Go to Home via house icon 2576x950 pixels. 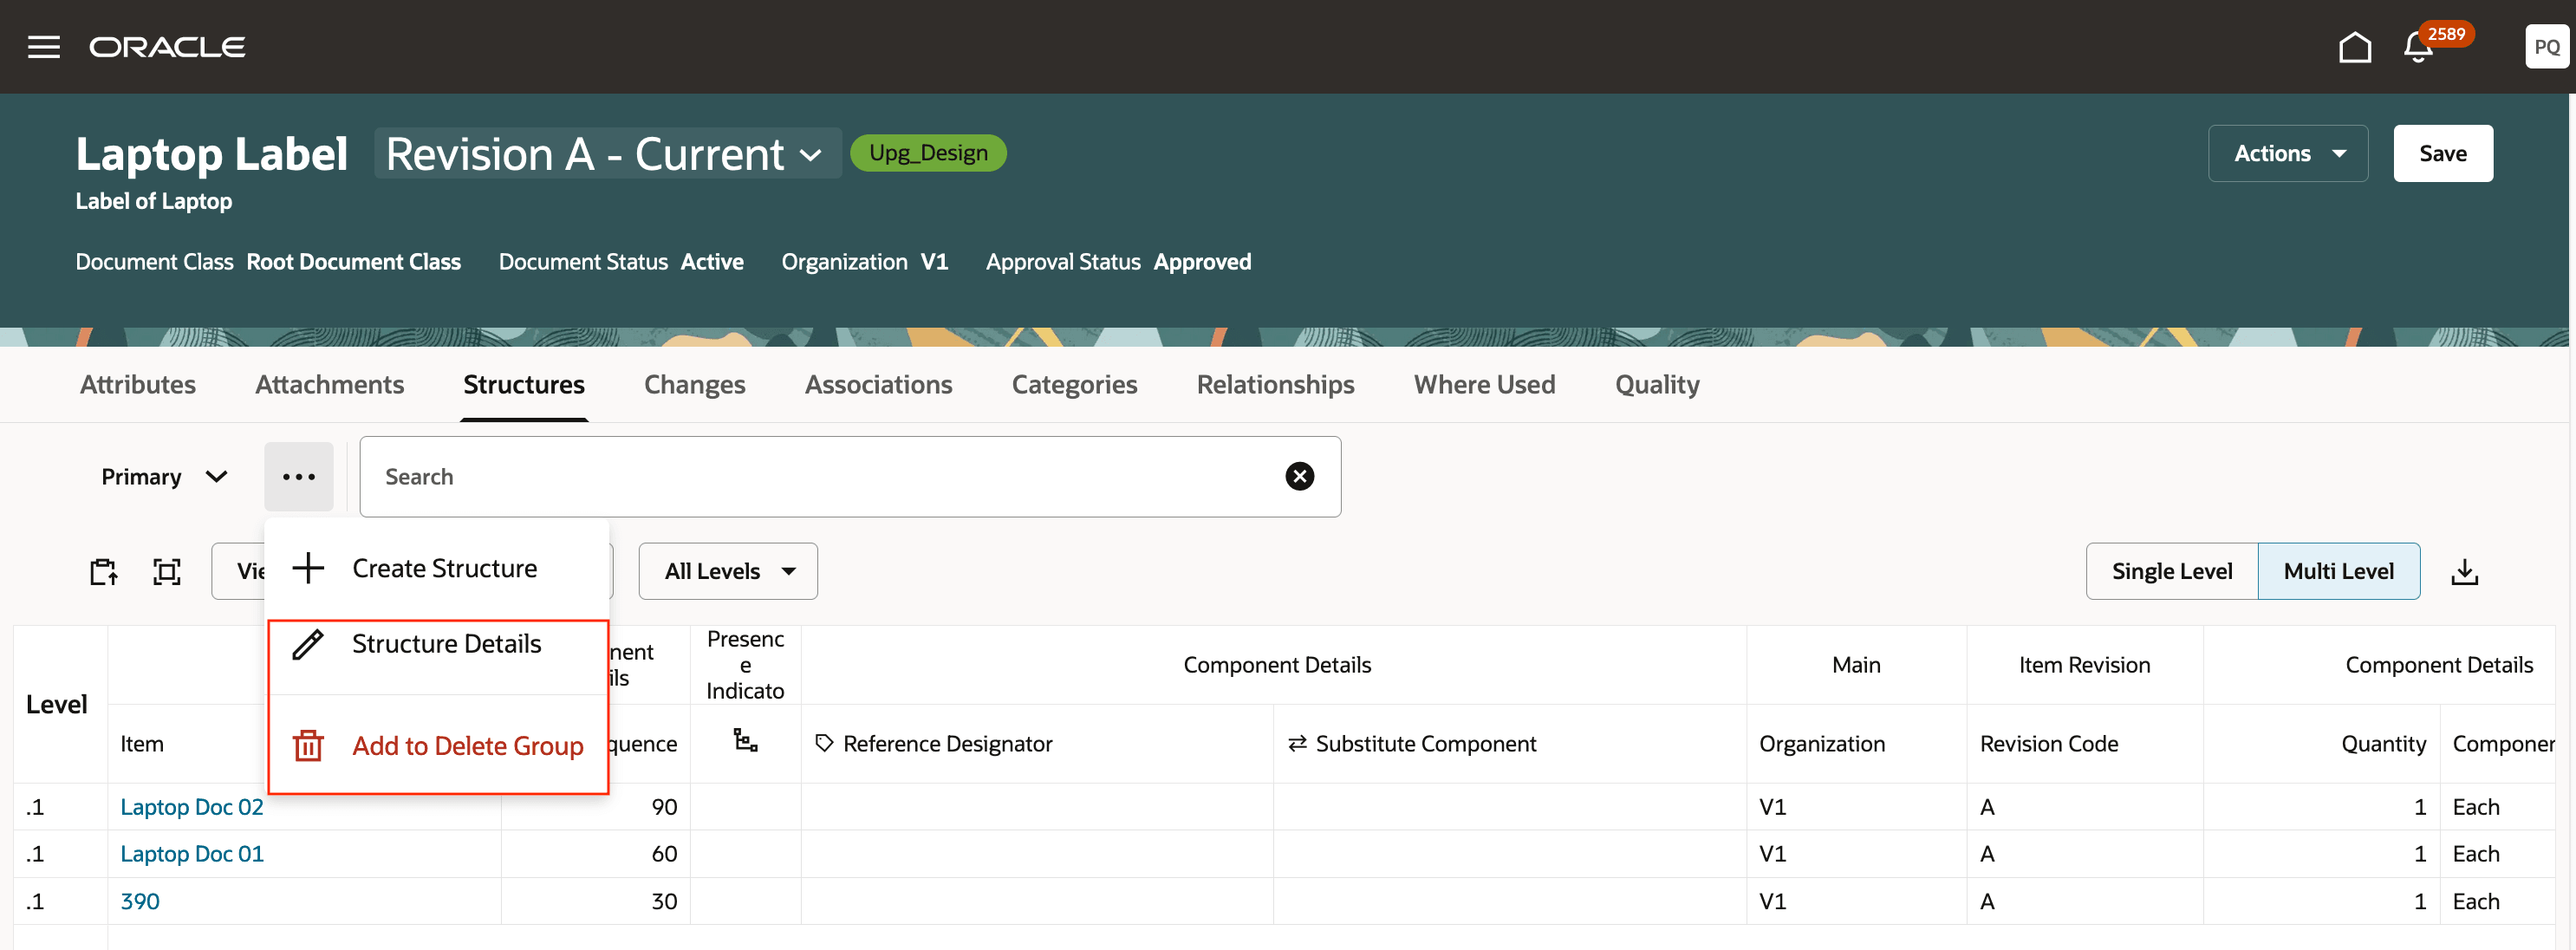coord(2354,47)
